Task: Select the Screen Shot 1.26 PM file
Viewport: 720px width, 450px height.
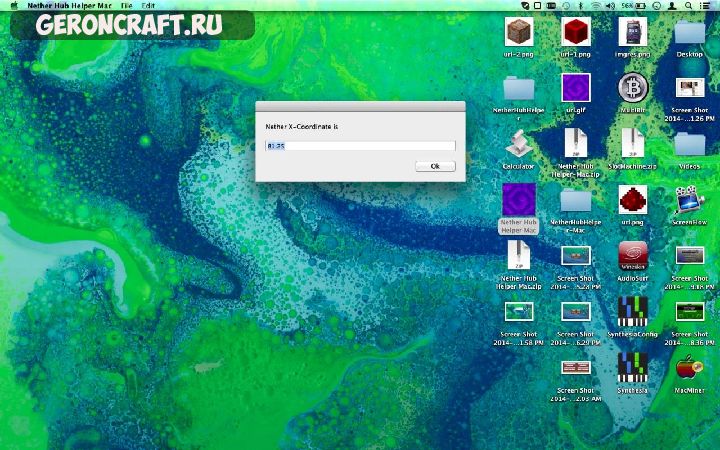Action: click(x=690, y=88)
